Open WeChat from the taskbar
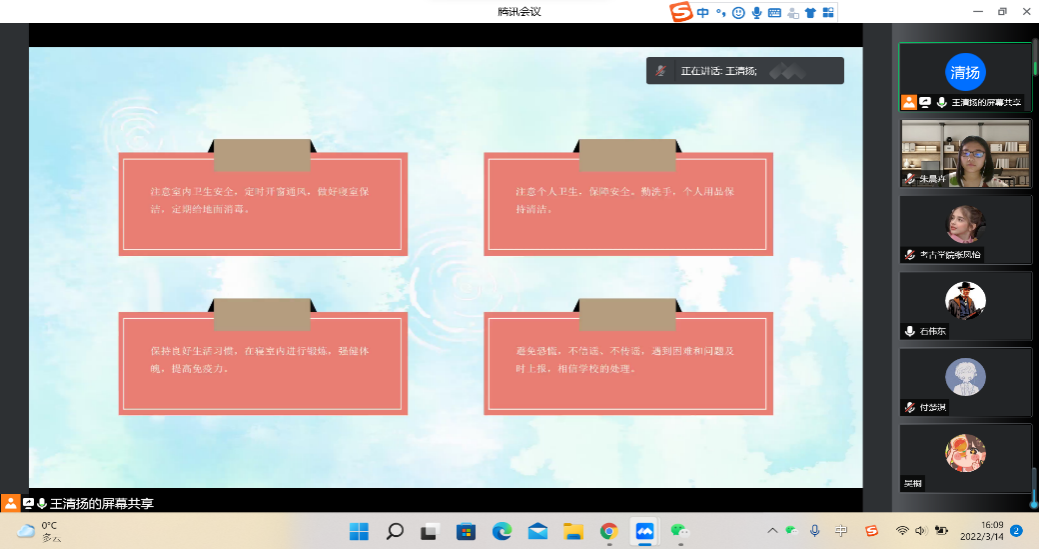Image resolution: width=1039 pixels, height=549 pixels. pyautogui.click(x=681, y=531)
